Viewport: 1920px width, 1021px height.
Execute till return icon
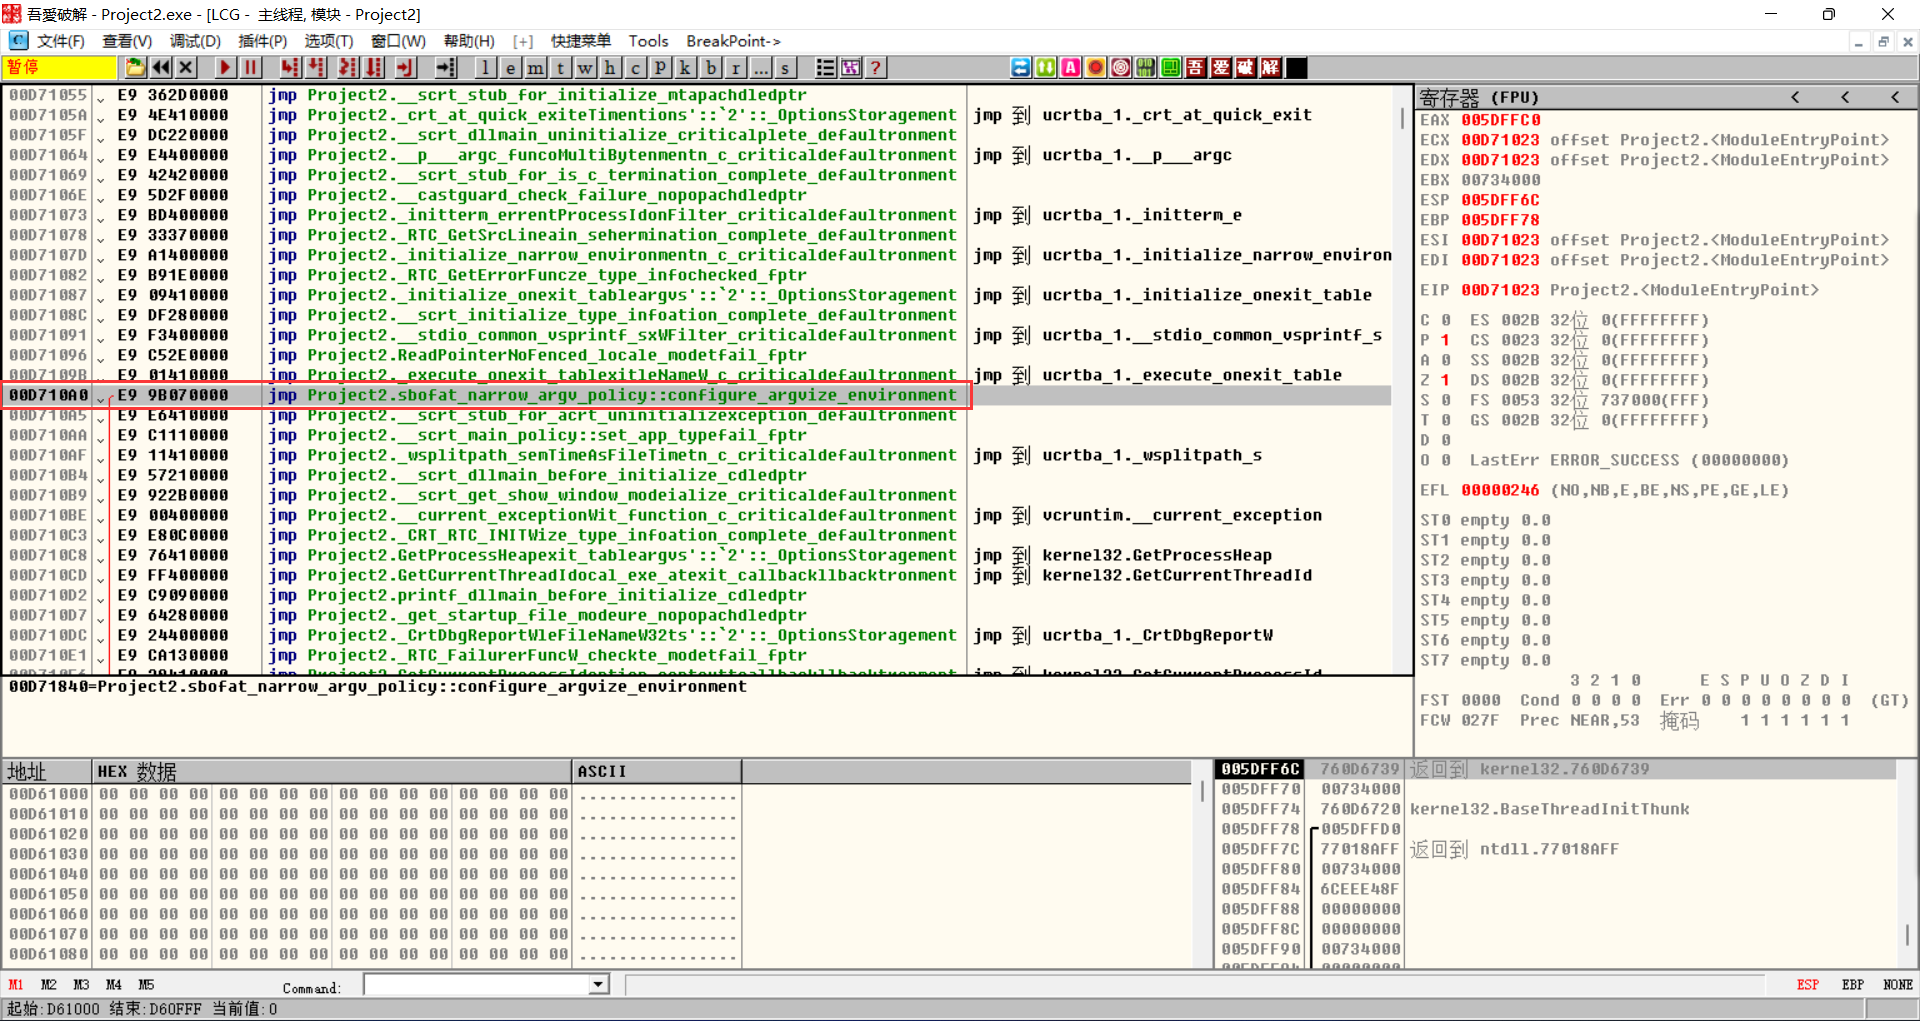pyautogui.click(x=406, y=67)
